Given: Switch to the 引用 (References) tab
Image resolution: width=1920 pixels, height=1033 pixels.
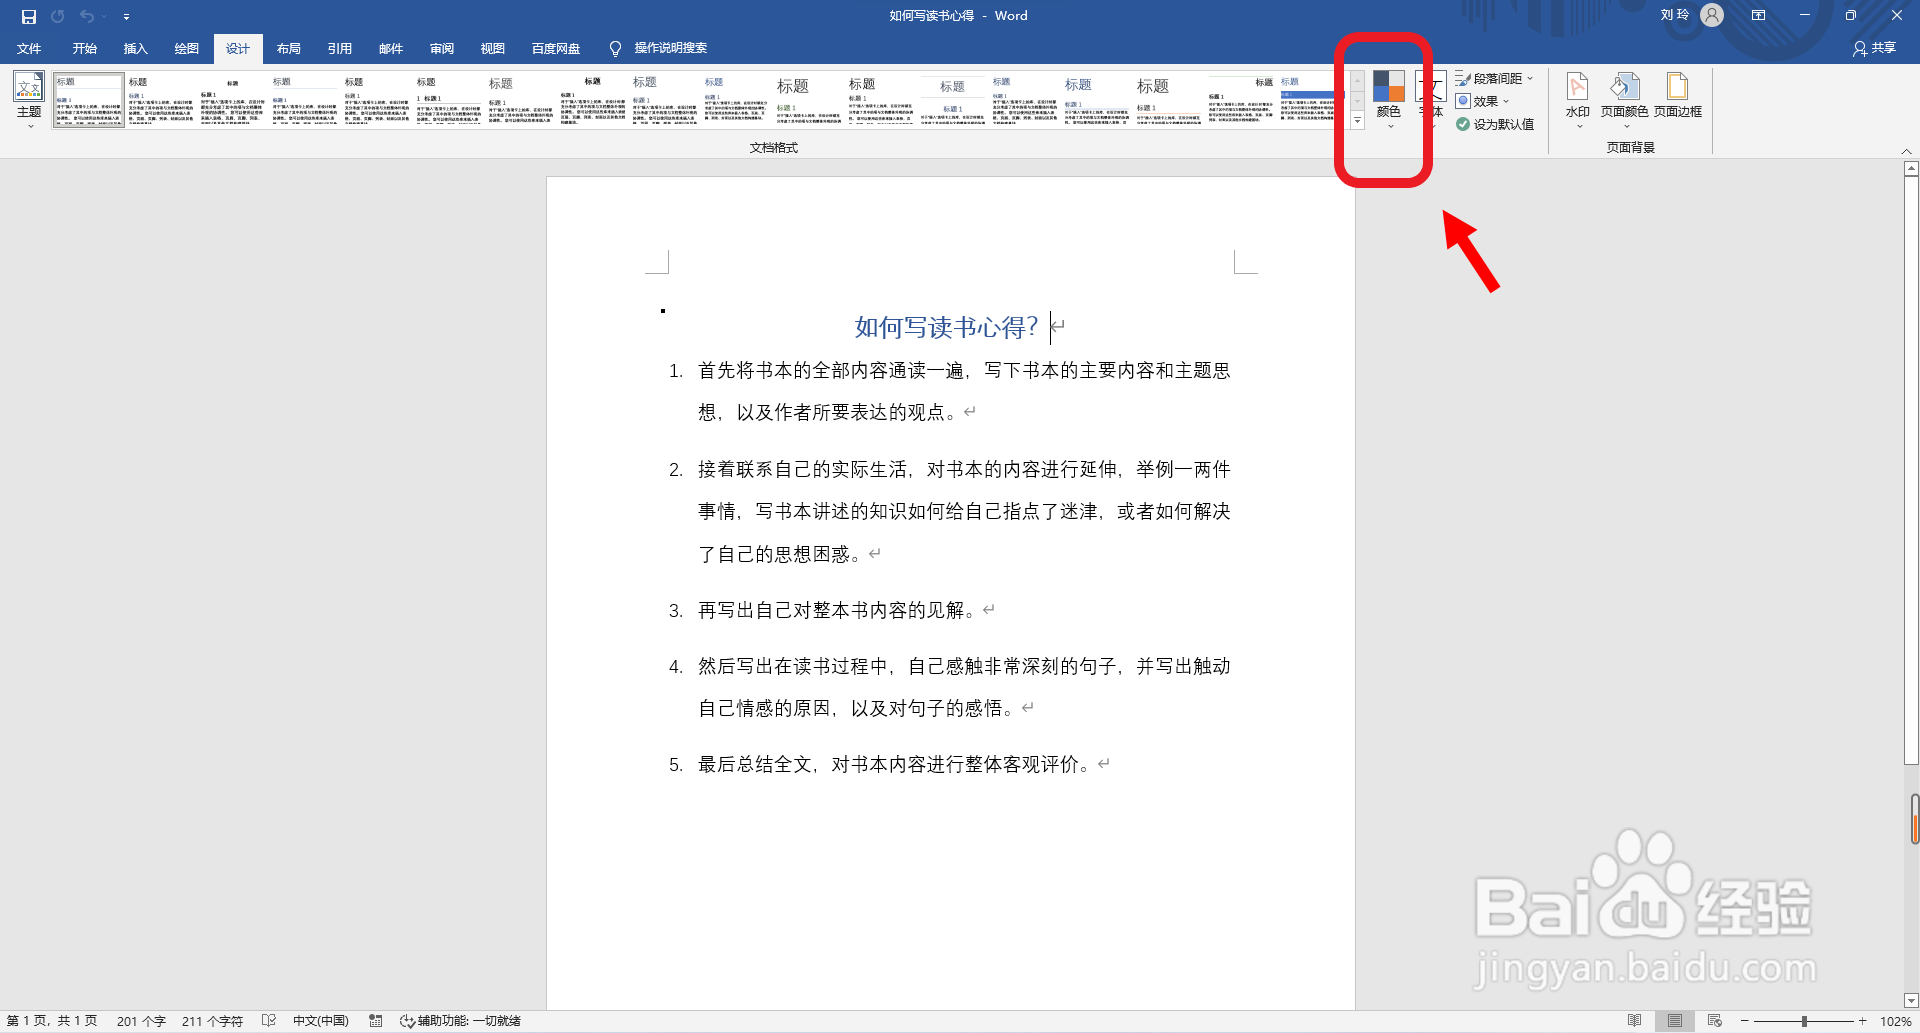Looking at the screenshot, I should click(339, 47).
